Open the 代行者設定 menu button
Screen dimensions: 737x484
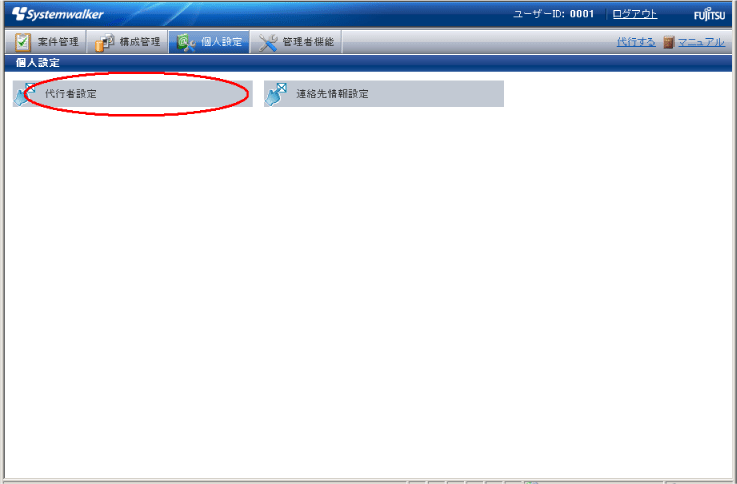(x=133, y=94)
